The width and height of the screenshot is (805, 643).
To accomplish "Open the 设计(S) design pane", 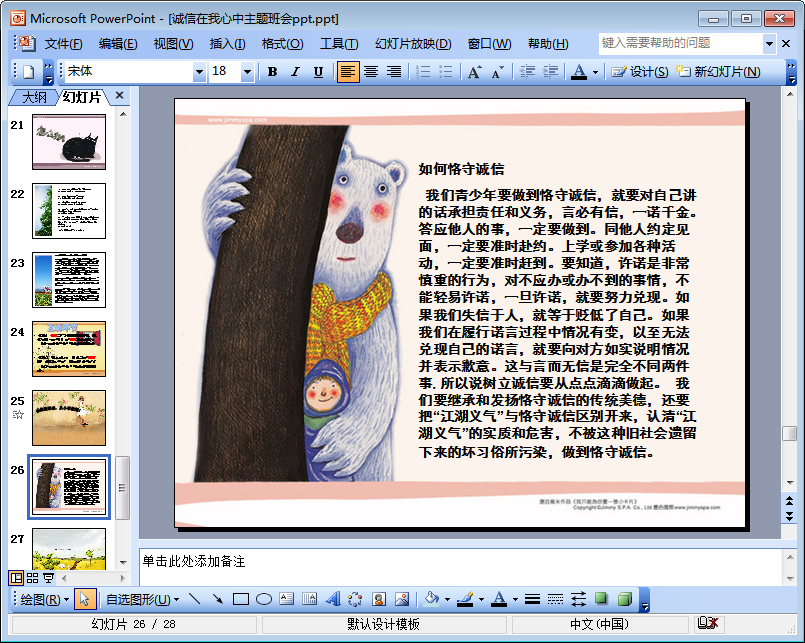I will pyautogui.click(x=640, y=72).
